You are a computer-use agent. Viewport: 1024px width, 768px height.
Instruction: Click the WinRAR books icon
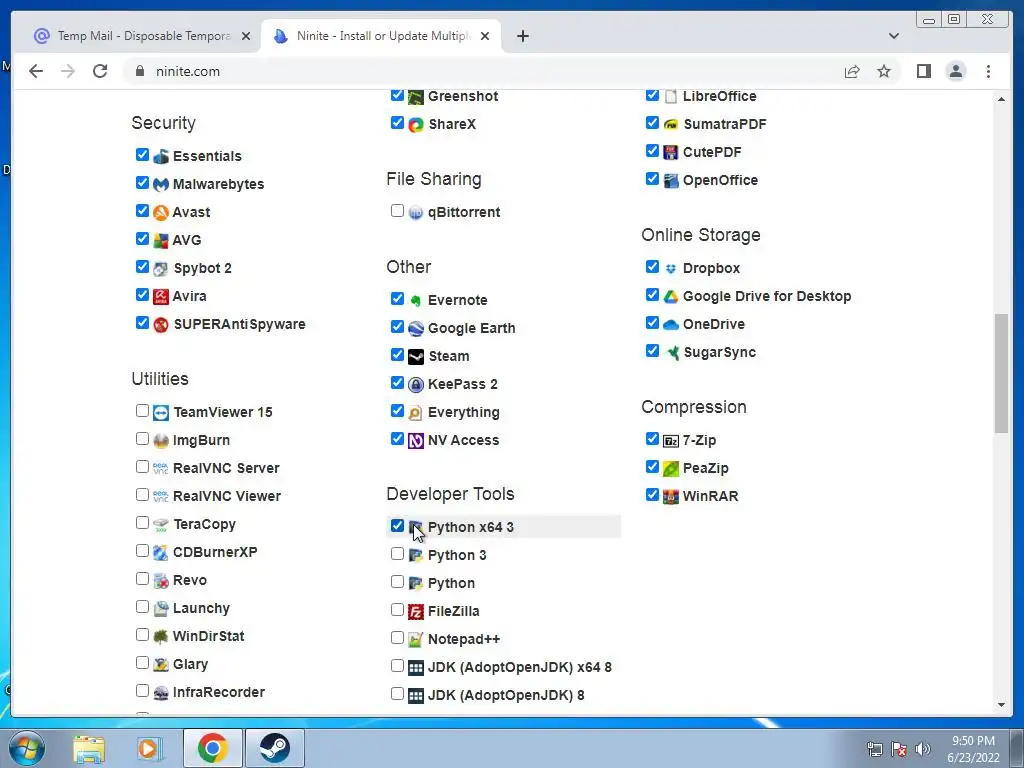[671, 497]
